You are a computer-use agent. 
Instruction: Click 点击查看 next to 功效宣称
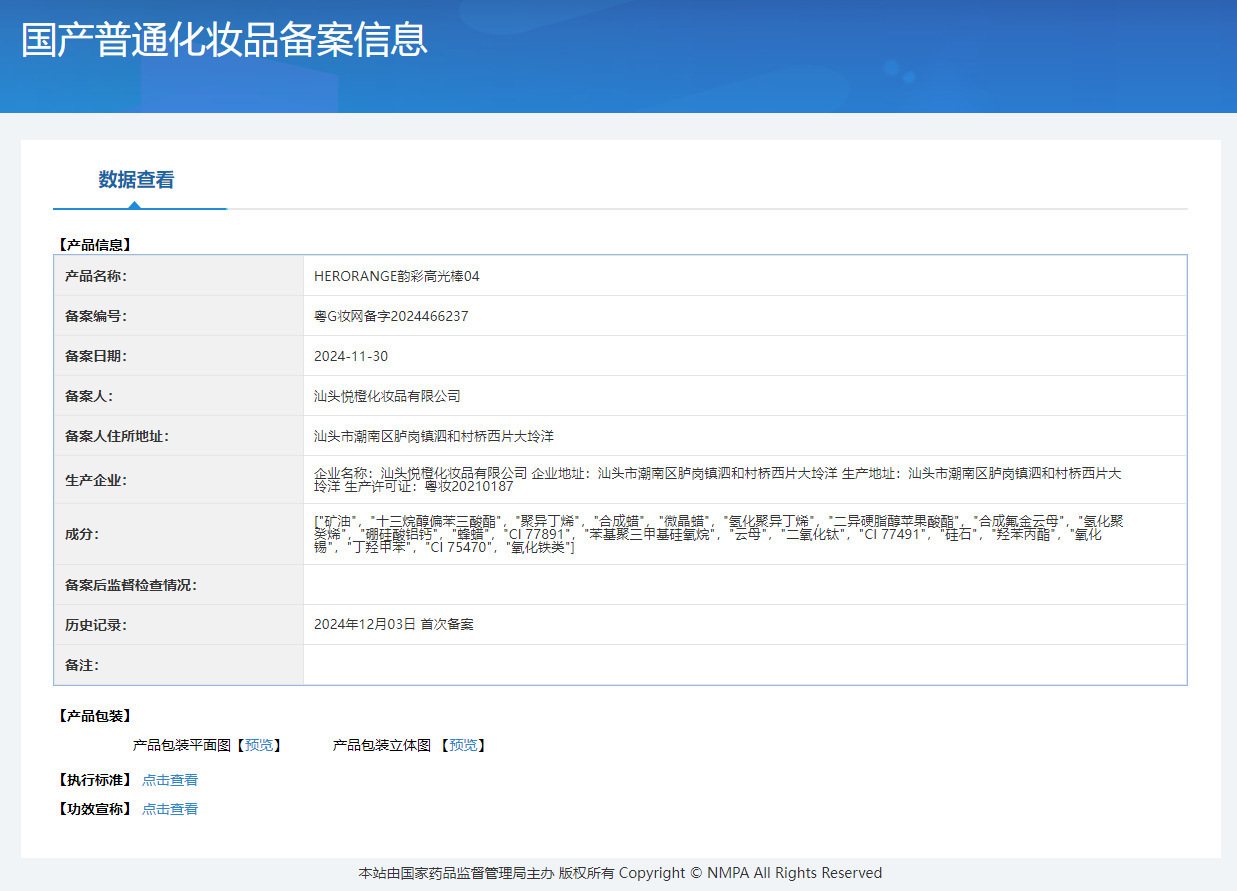click(x=170, y=809)
